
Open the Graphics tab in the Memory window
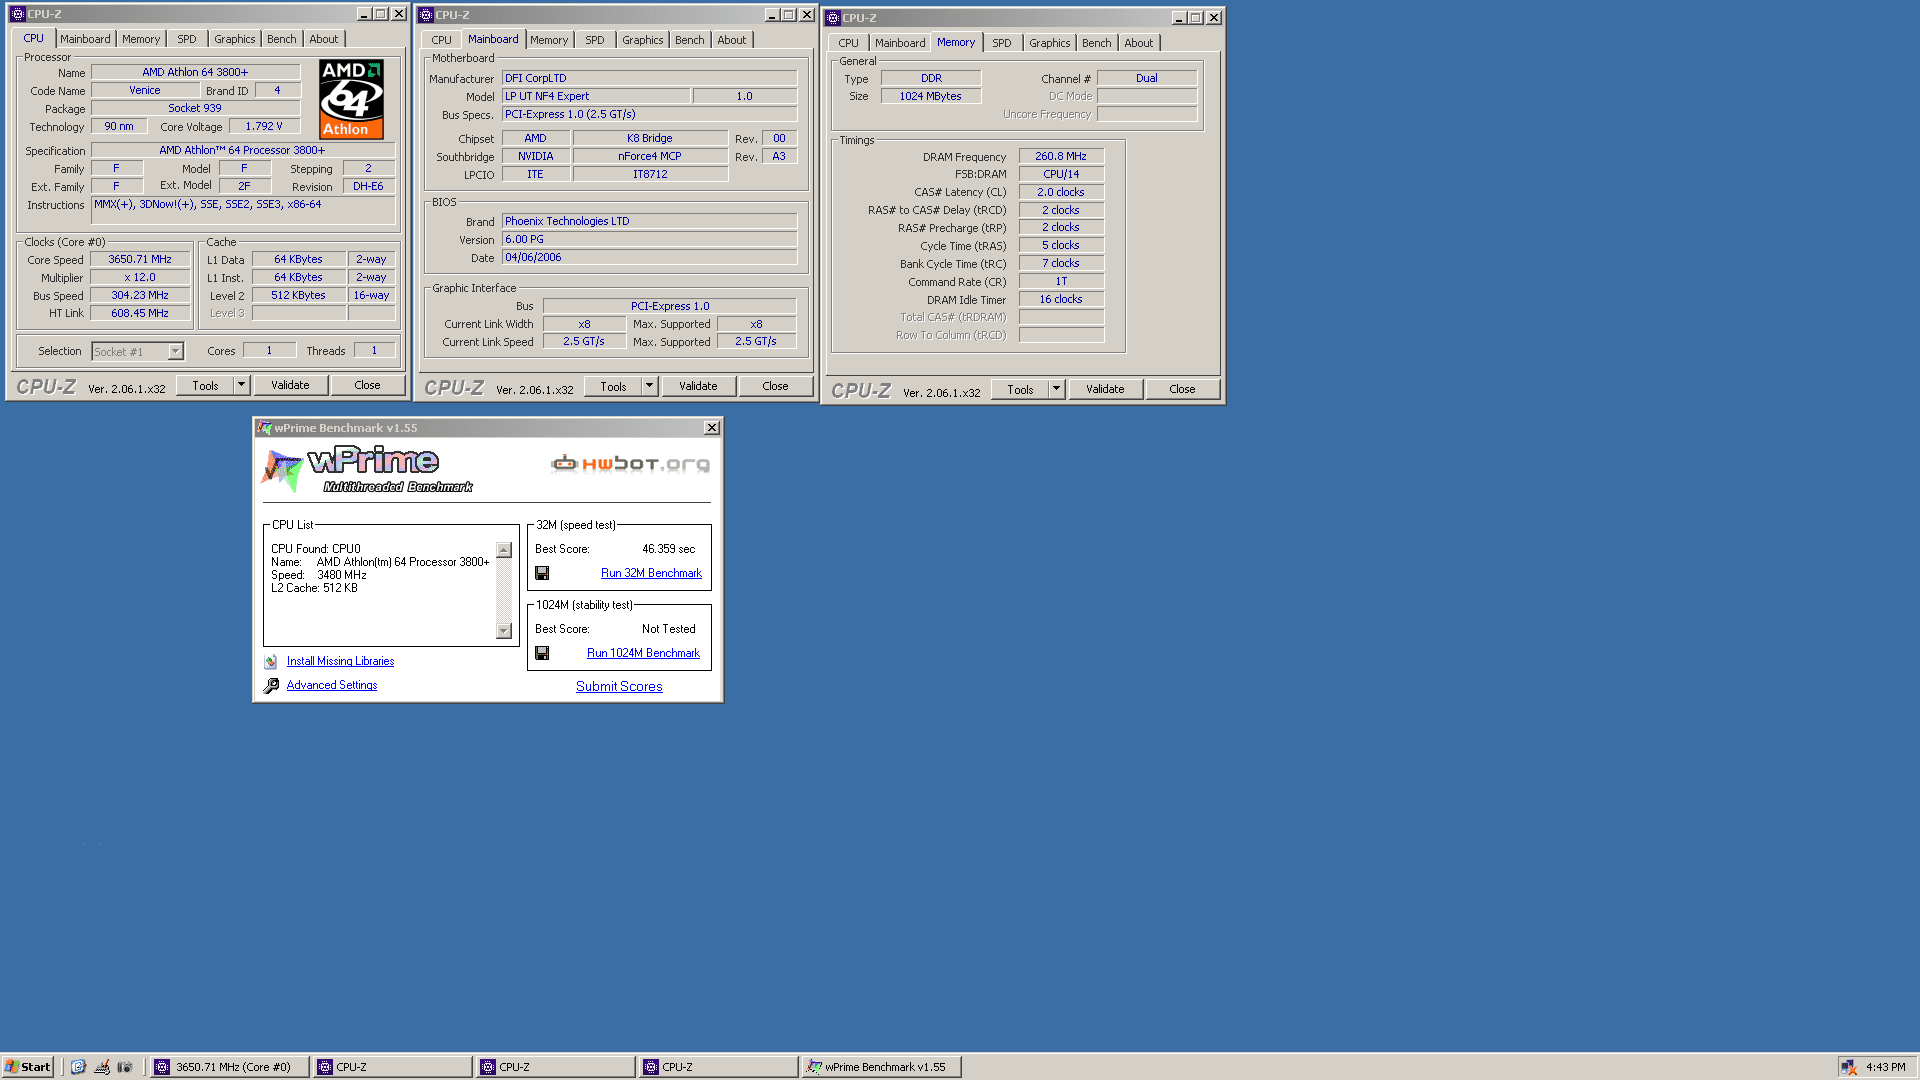[x=1049, y=43]
